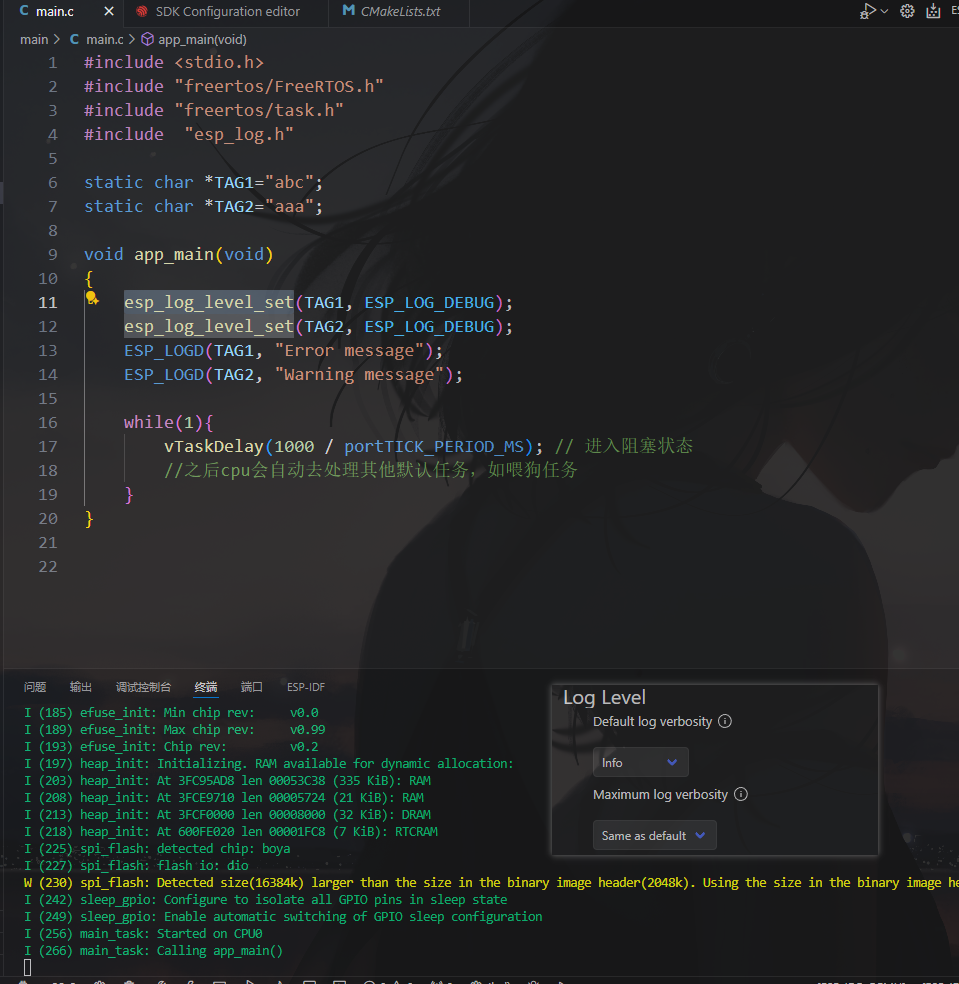959x984 pixels.
Task: Click terminal line 'spi_flash: detected chip: boya'
Action: (157, 848)
